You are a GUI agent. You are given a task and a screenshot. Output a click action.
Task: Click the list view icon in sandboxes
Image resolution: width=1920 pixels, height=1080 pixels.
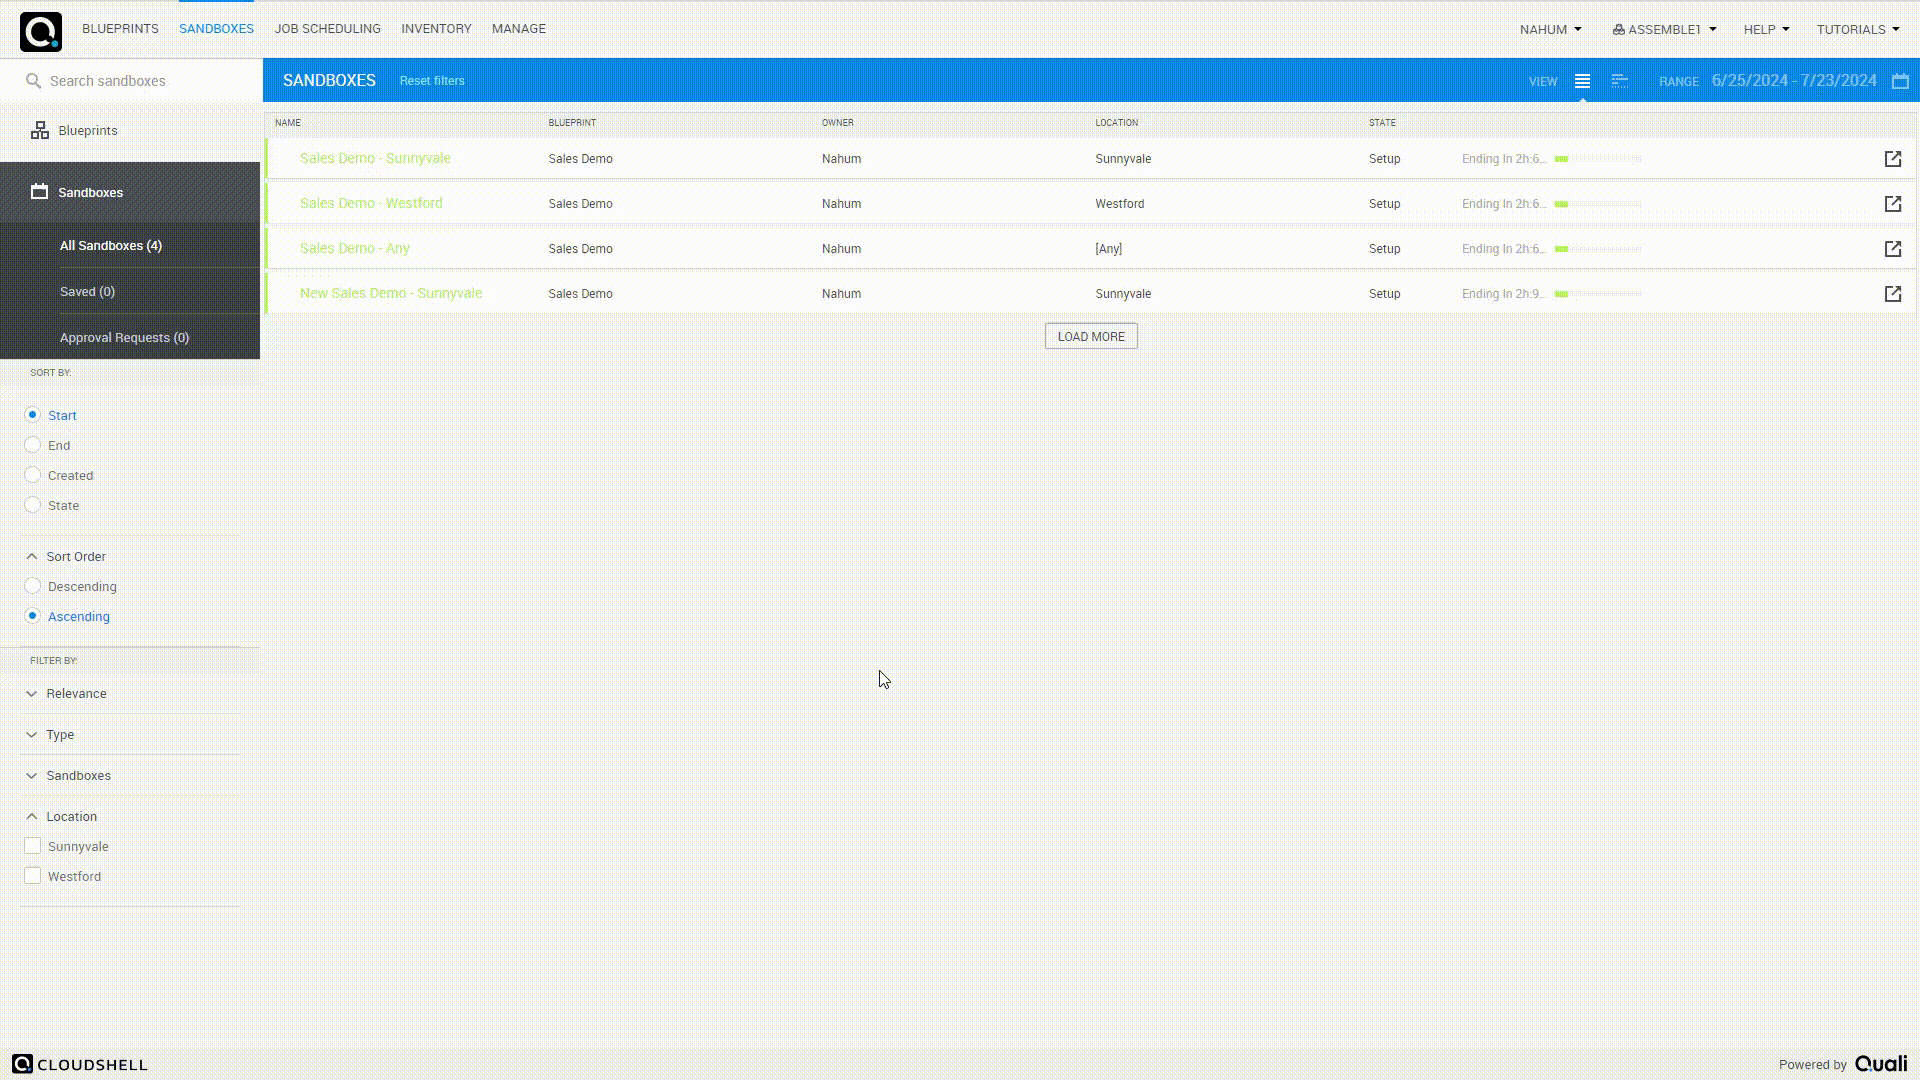pyautogui.click(x=1582, y=80)
